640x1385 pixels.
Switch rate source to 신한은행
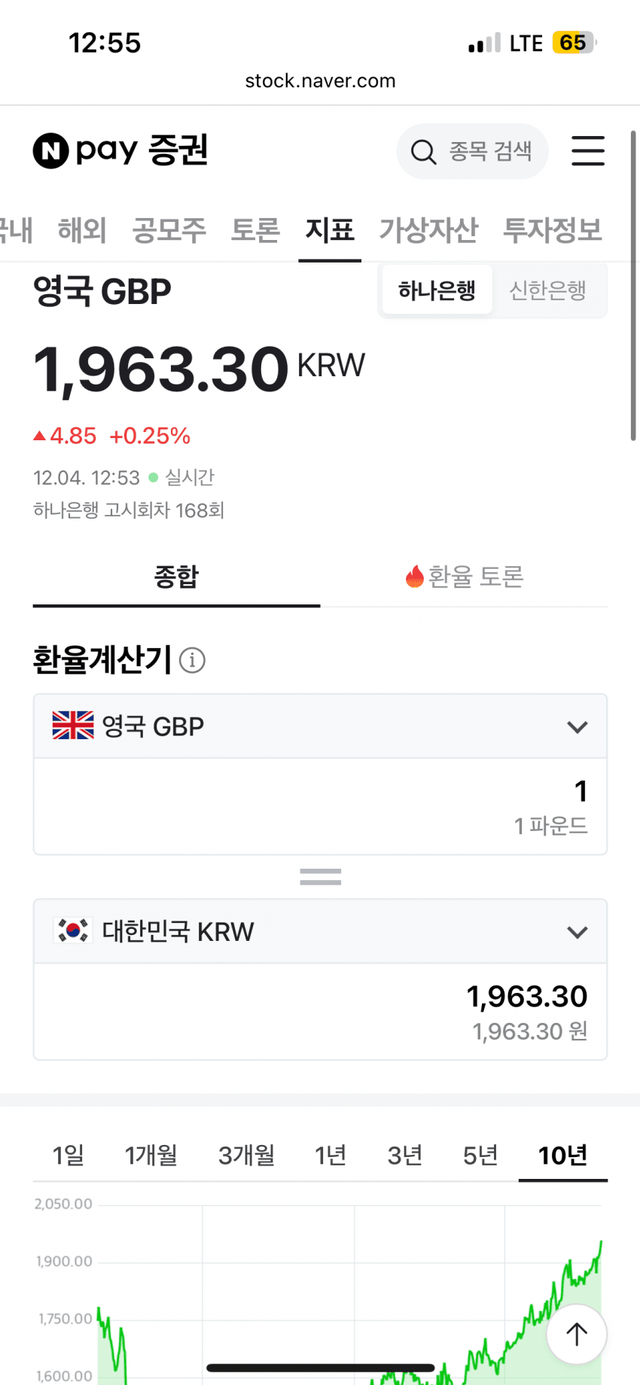547,291
